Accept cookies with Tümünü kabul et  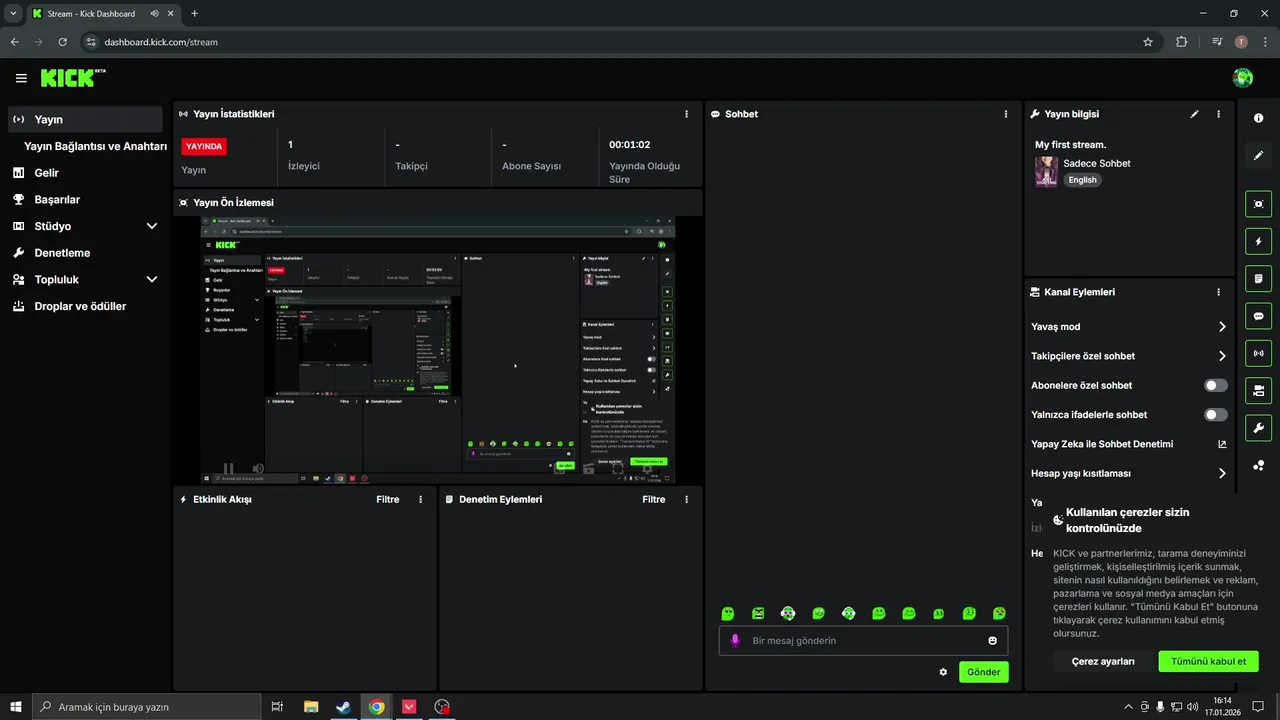pos(1208,661)
